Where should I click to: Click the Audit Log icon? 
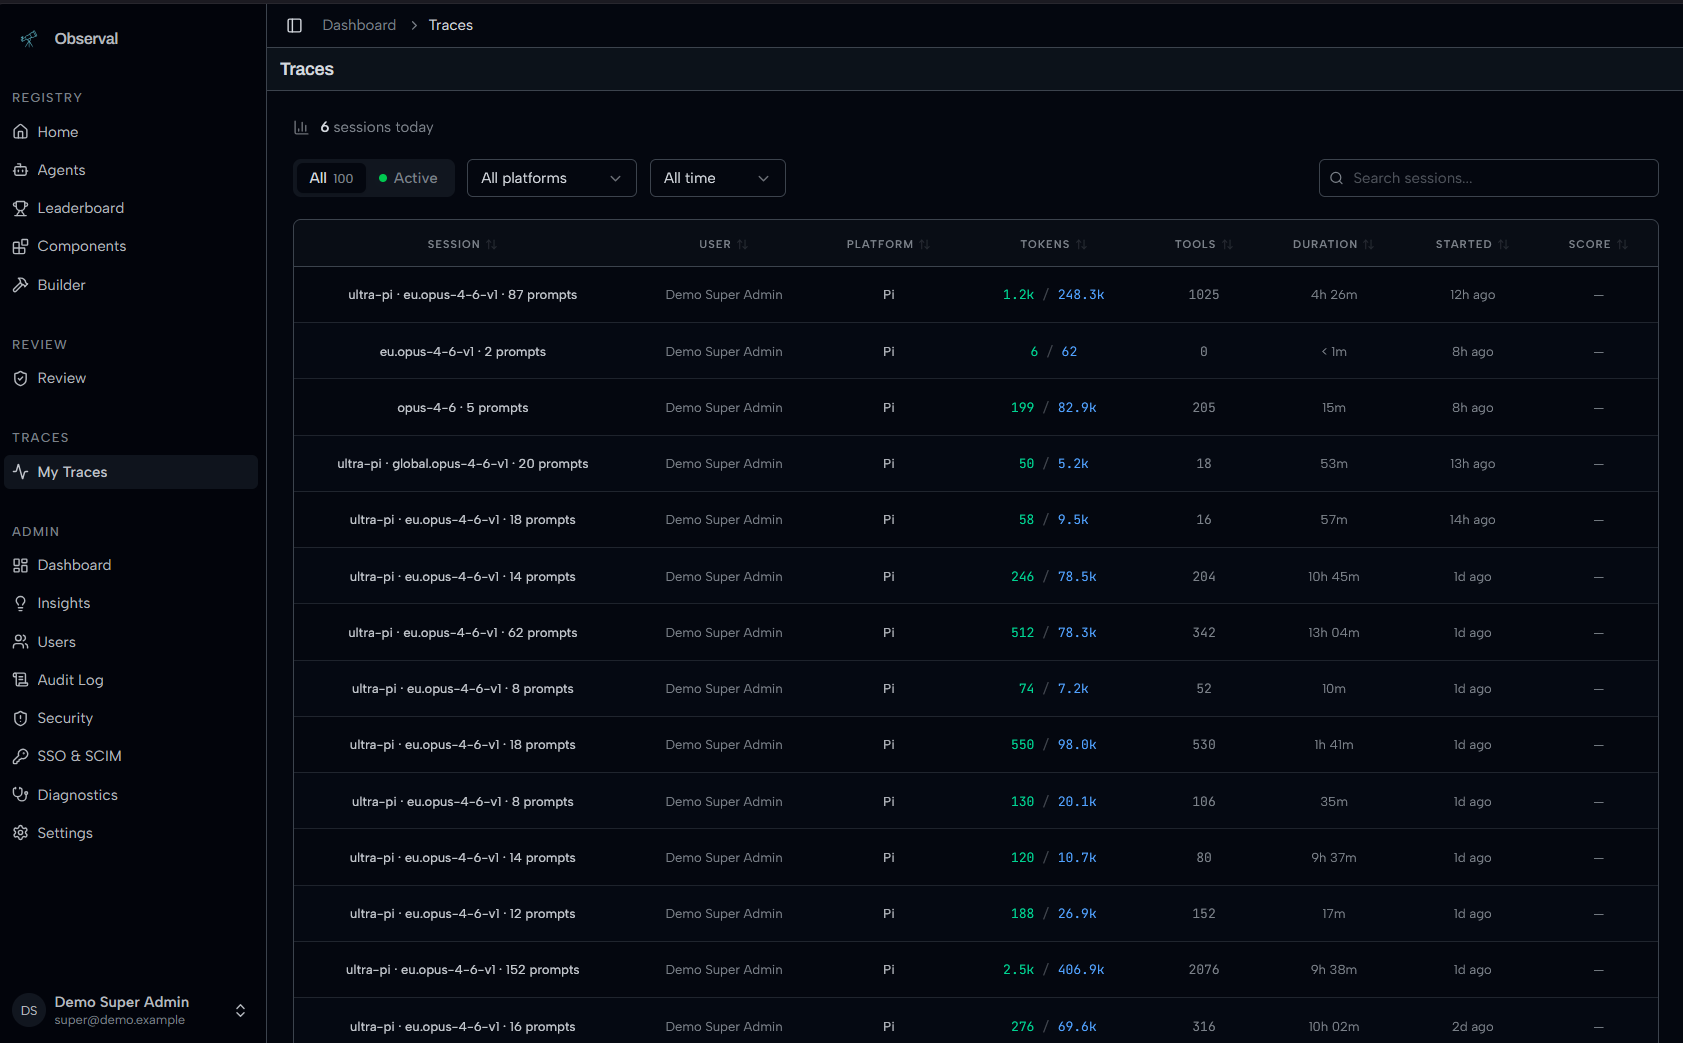(20, 680)
